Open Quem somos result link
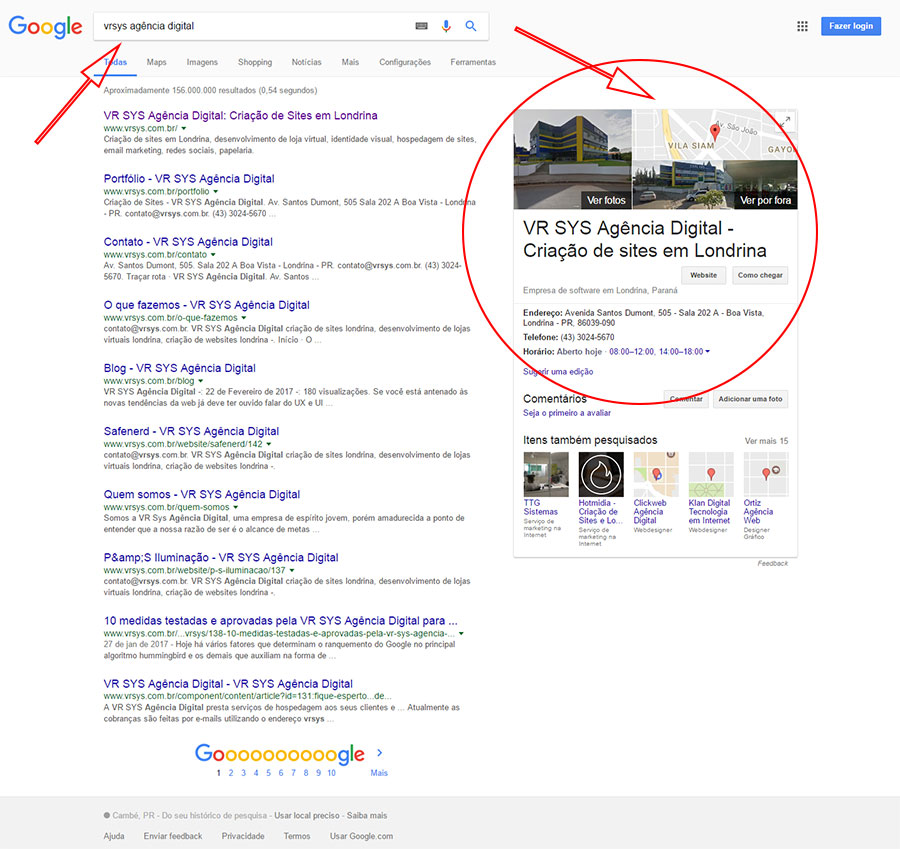Screen dimensions: 900x849 tap(201, 494)
